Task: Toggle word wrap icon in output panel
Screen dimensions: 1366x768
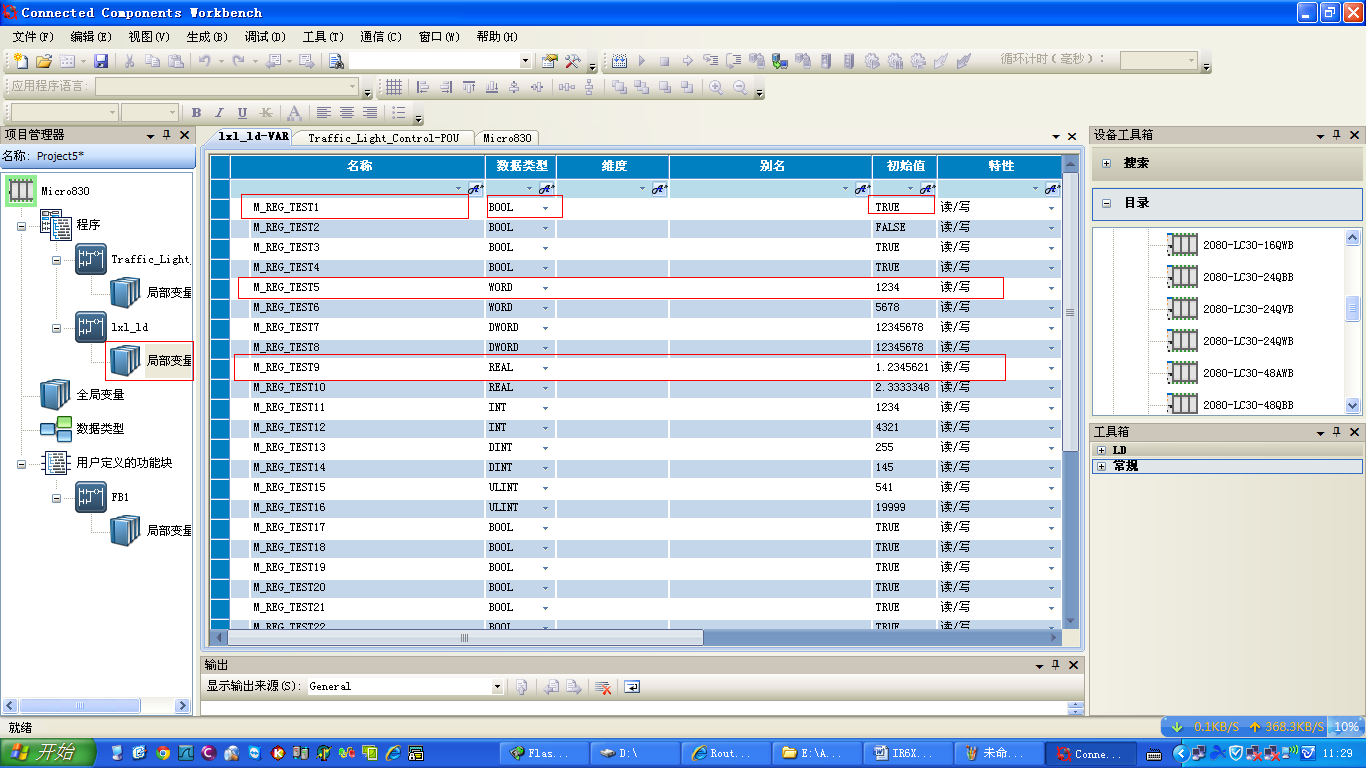Action: click(x=632, y=687)
